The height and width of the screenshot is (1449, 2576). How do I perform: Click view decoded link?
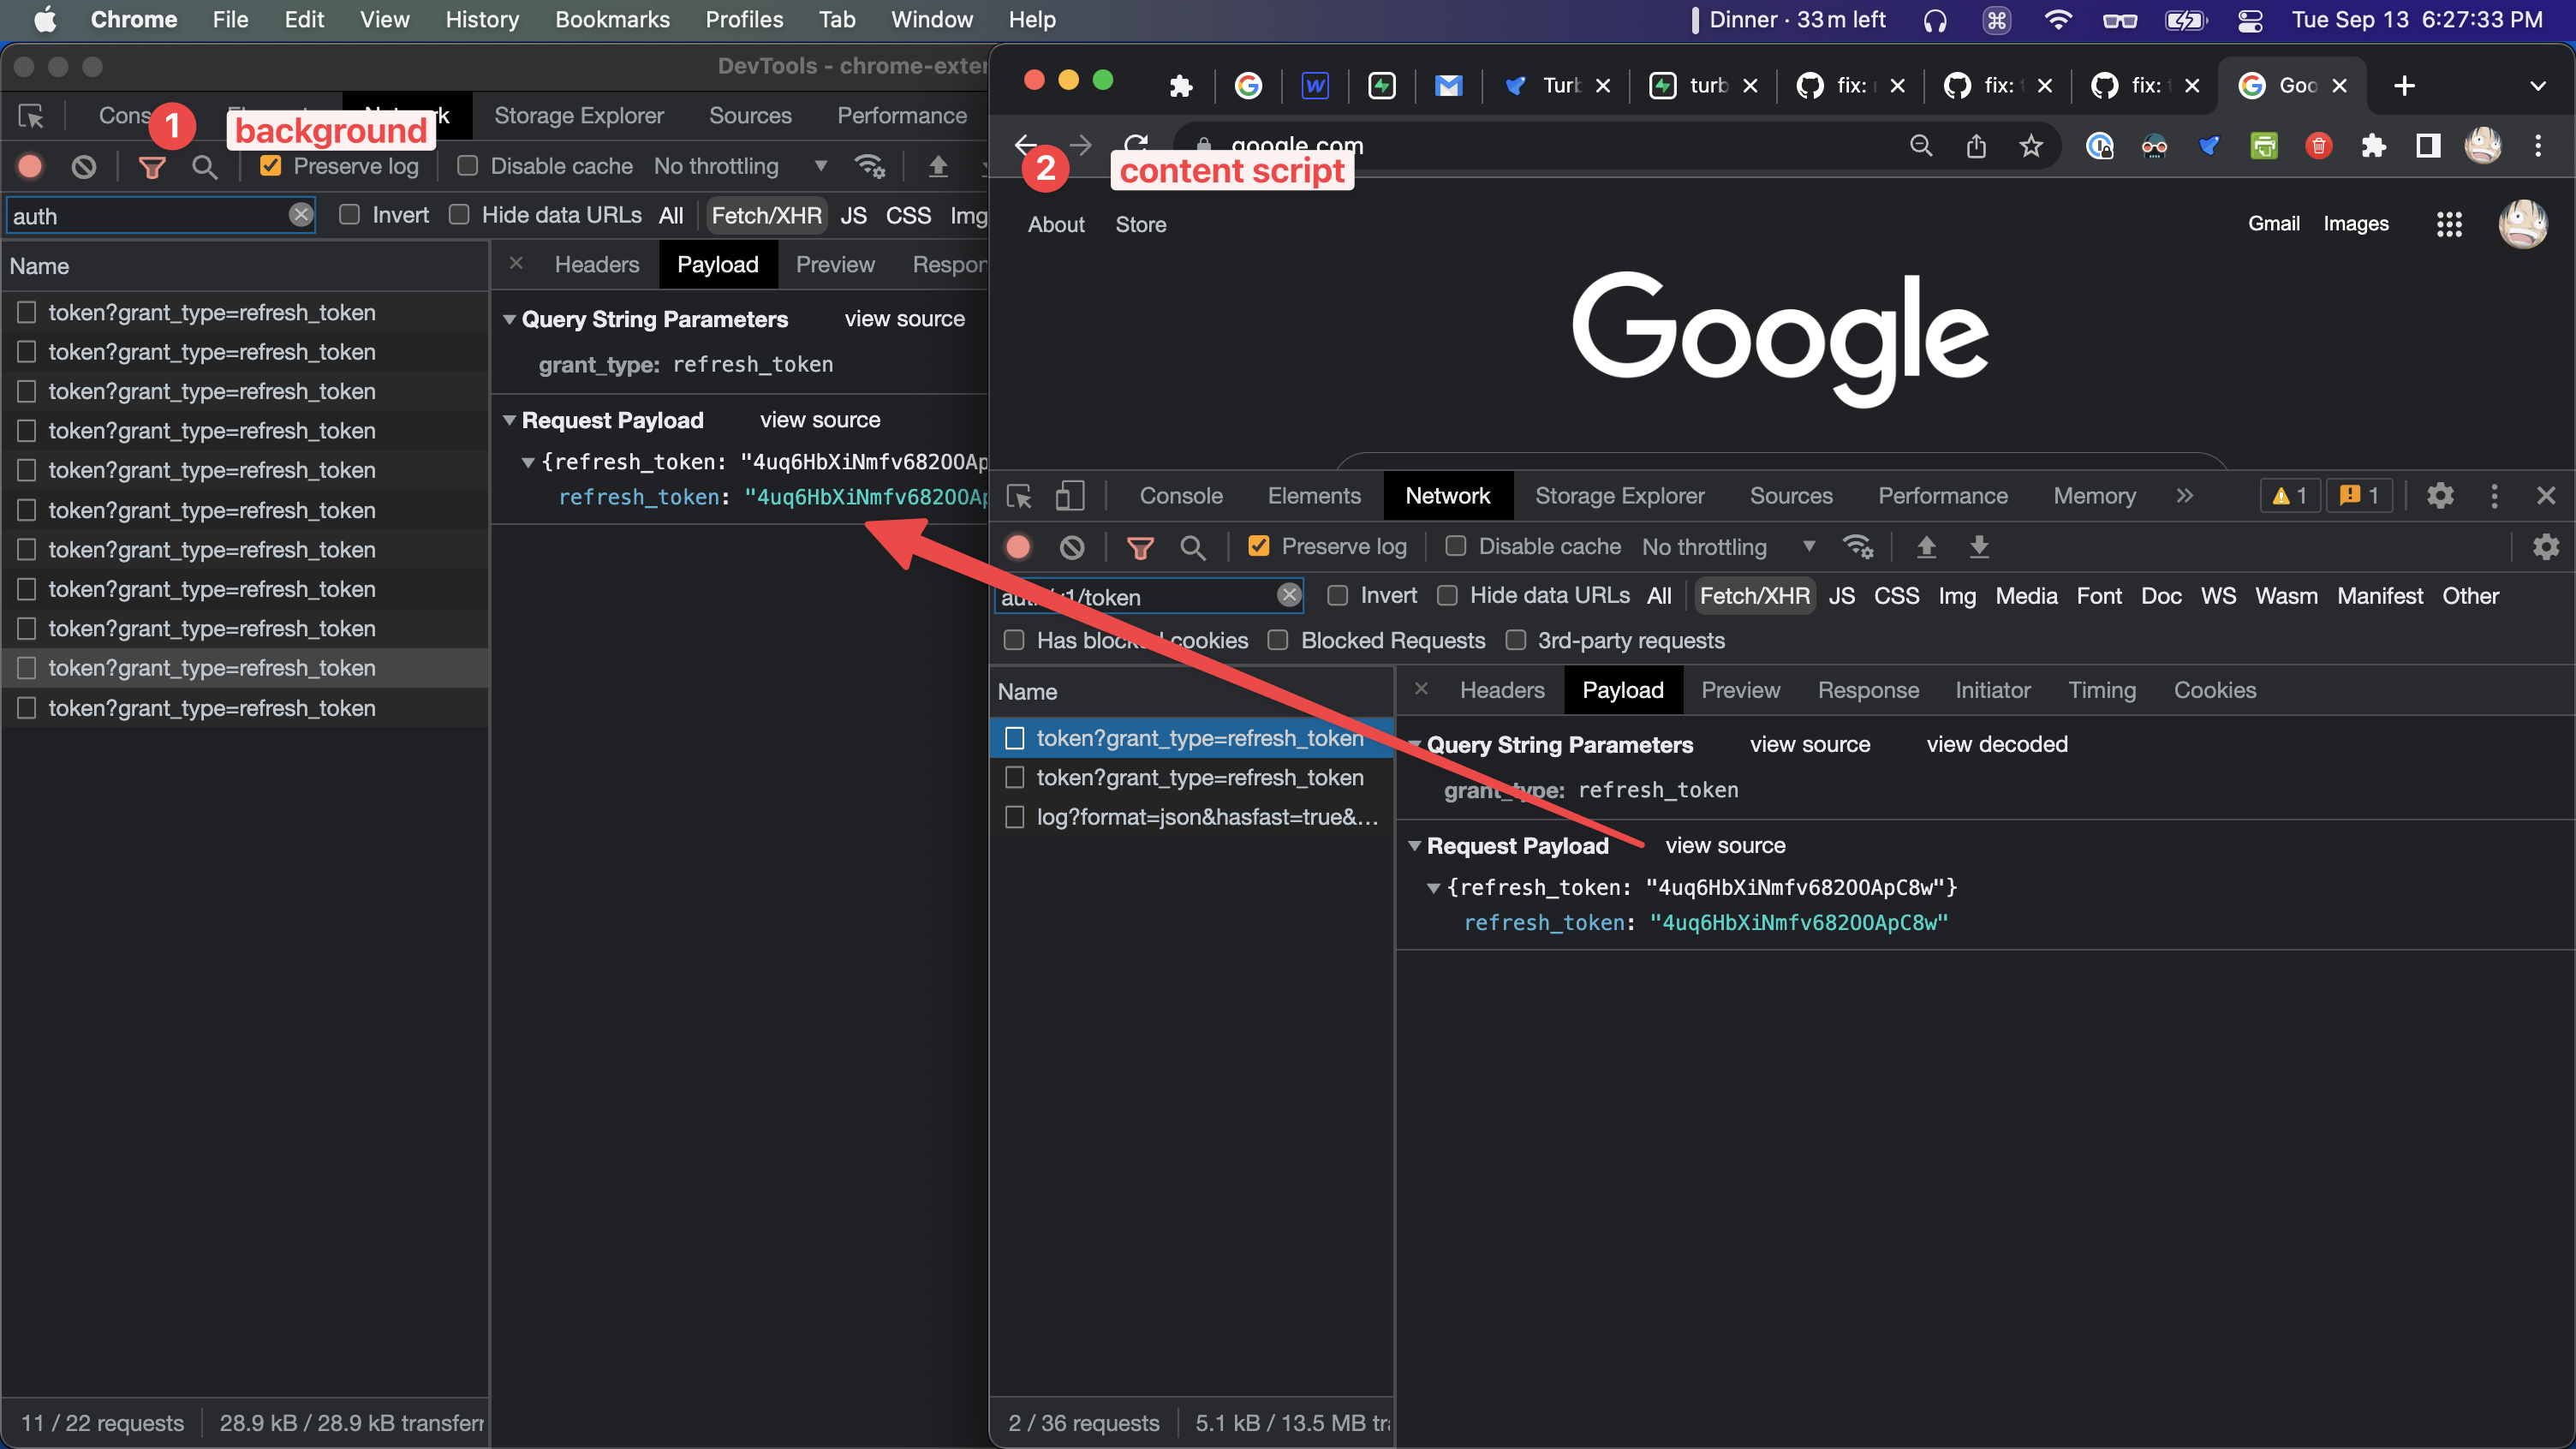[x=1996, y=744]
